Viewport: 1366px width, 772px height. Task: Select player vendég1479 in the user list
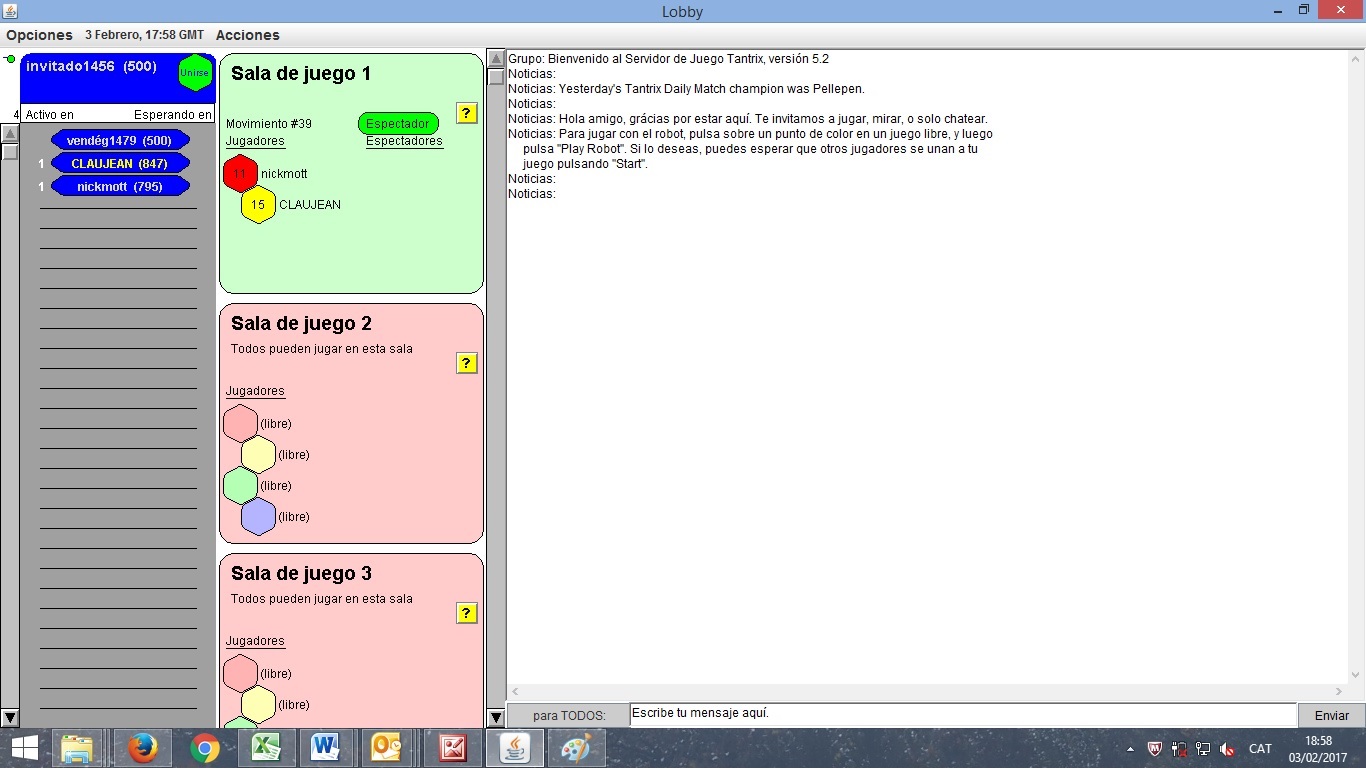[x=120, y=141]
